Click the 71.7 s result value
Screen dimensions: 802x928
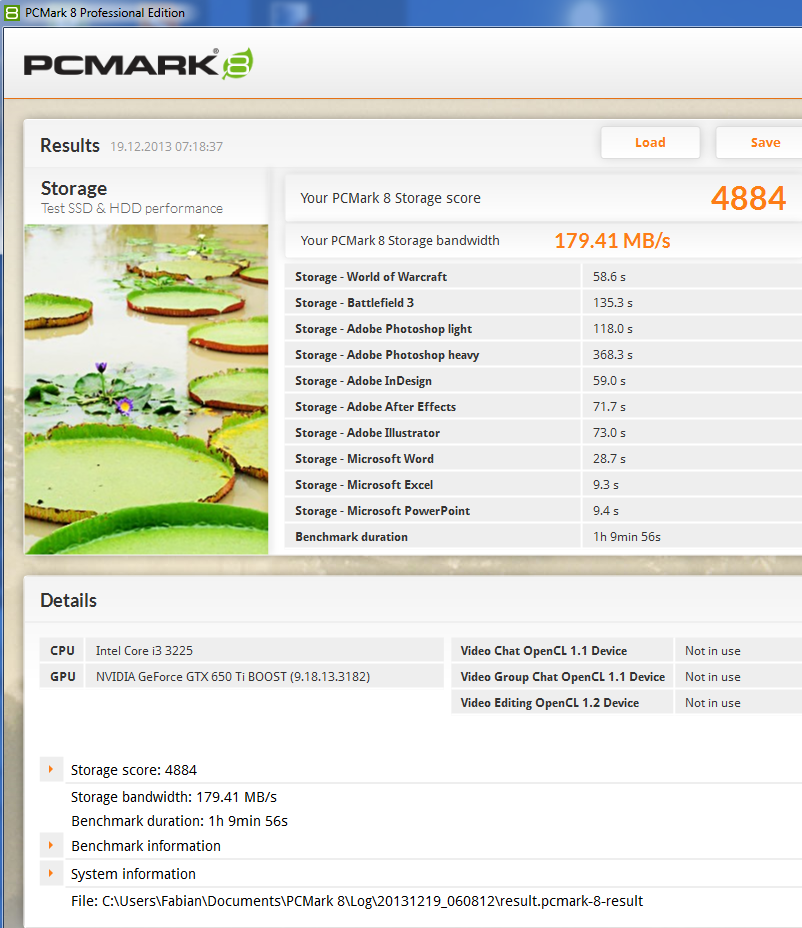pos(609,407)
